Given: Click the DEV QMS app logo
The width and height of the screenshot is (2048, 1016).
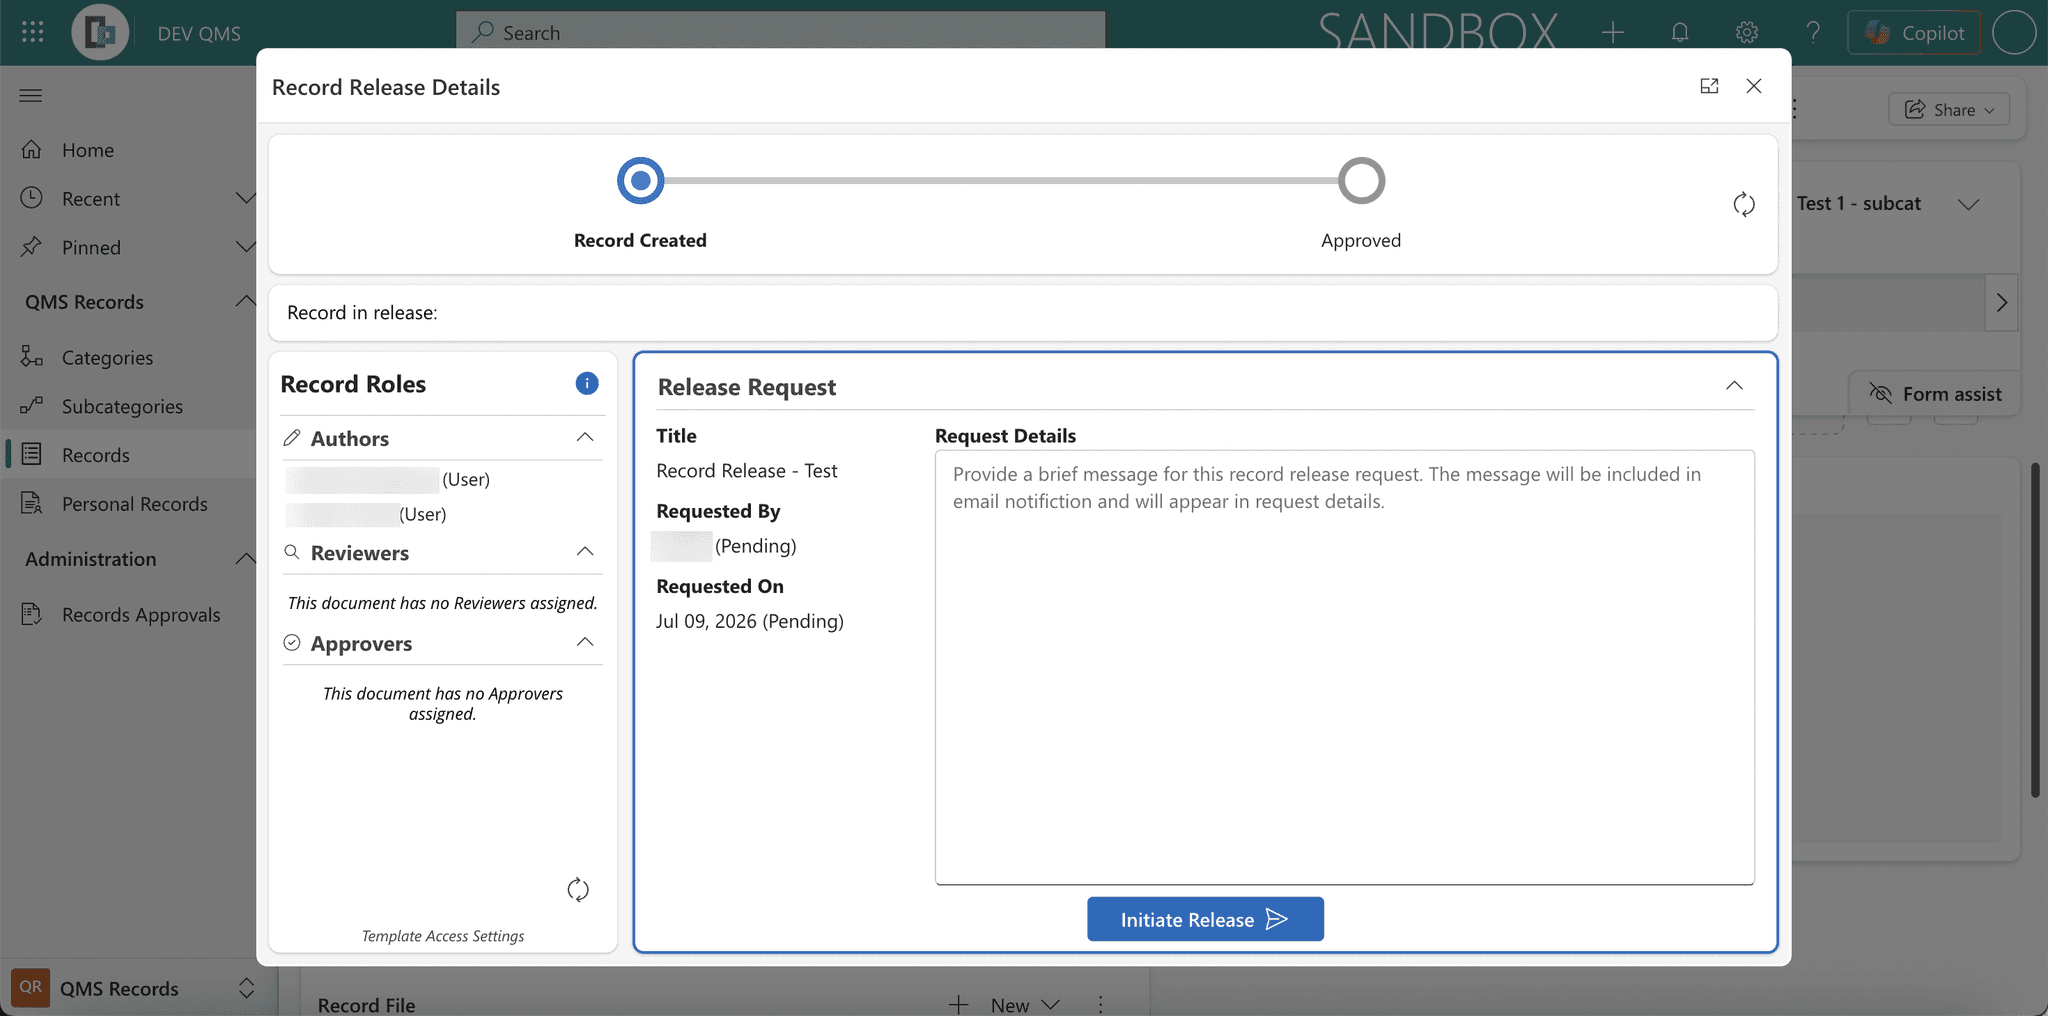Looking at the screenshot, I should [100, 32].
